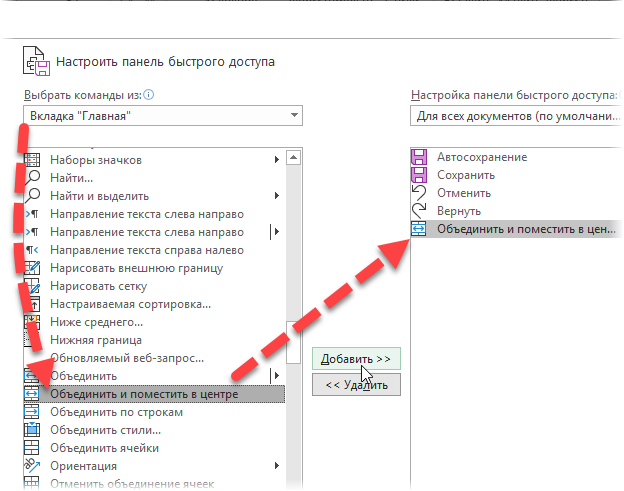Open the Для всех документов dropdown

[x=515, y=117]
